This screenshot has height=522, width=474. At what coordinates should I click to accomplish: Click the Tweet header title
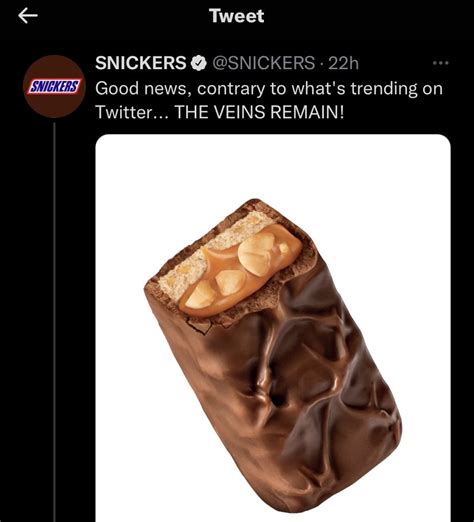(x=237, y=16)
